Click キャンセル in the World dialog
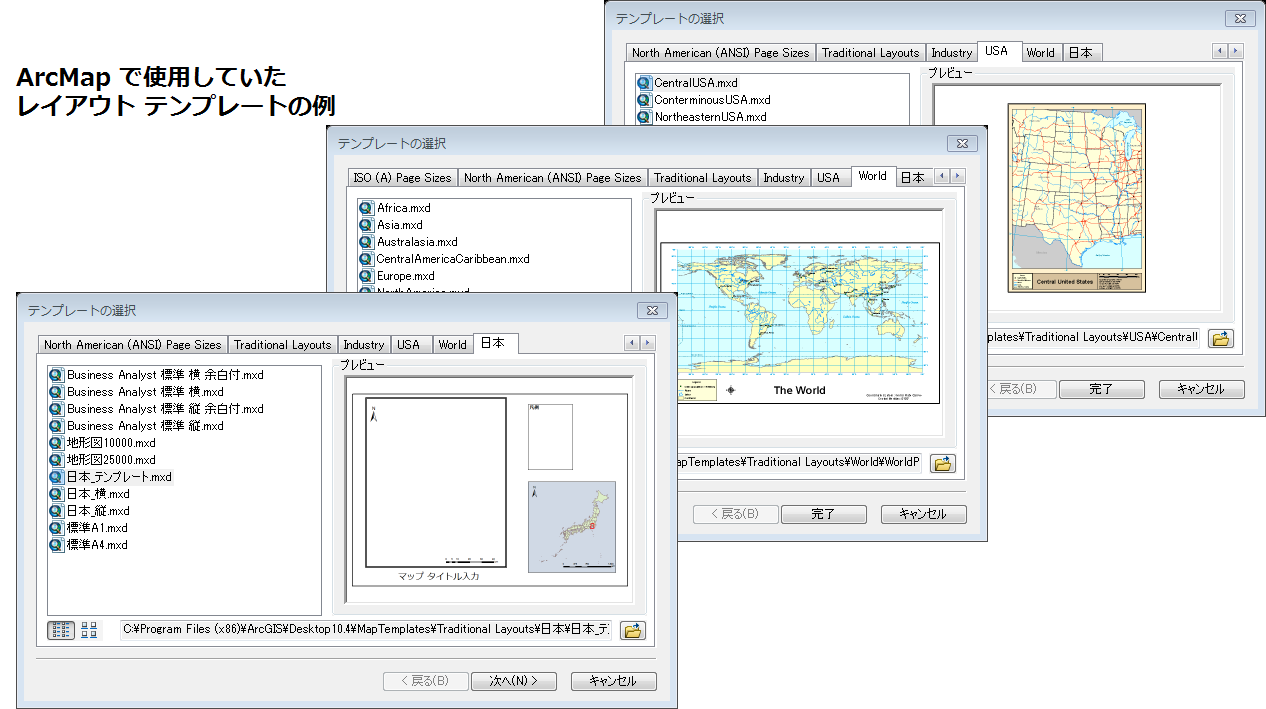Screen dimensions: 1266x709 point(923,514)
